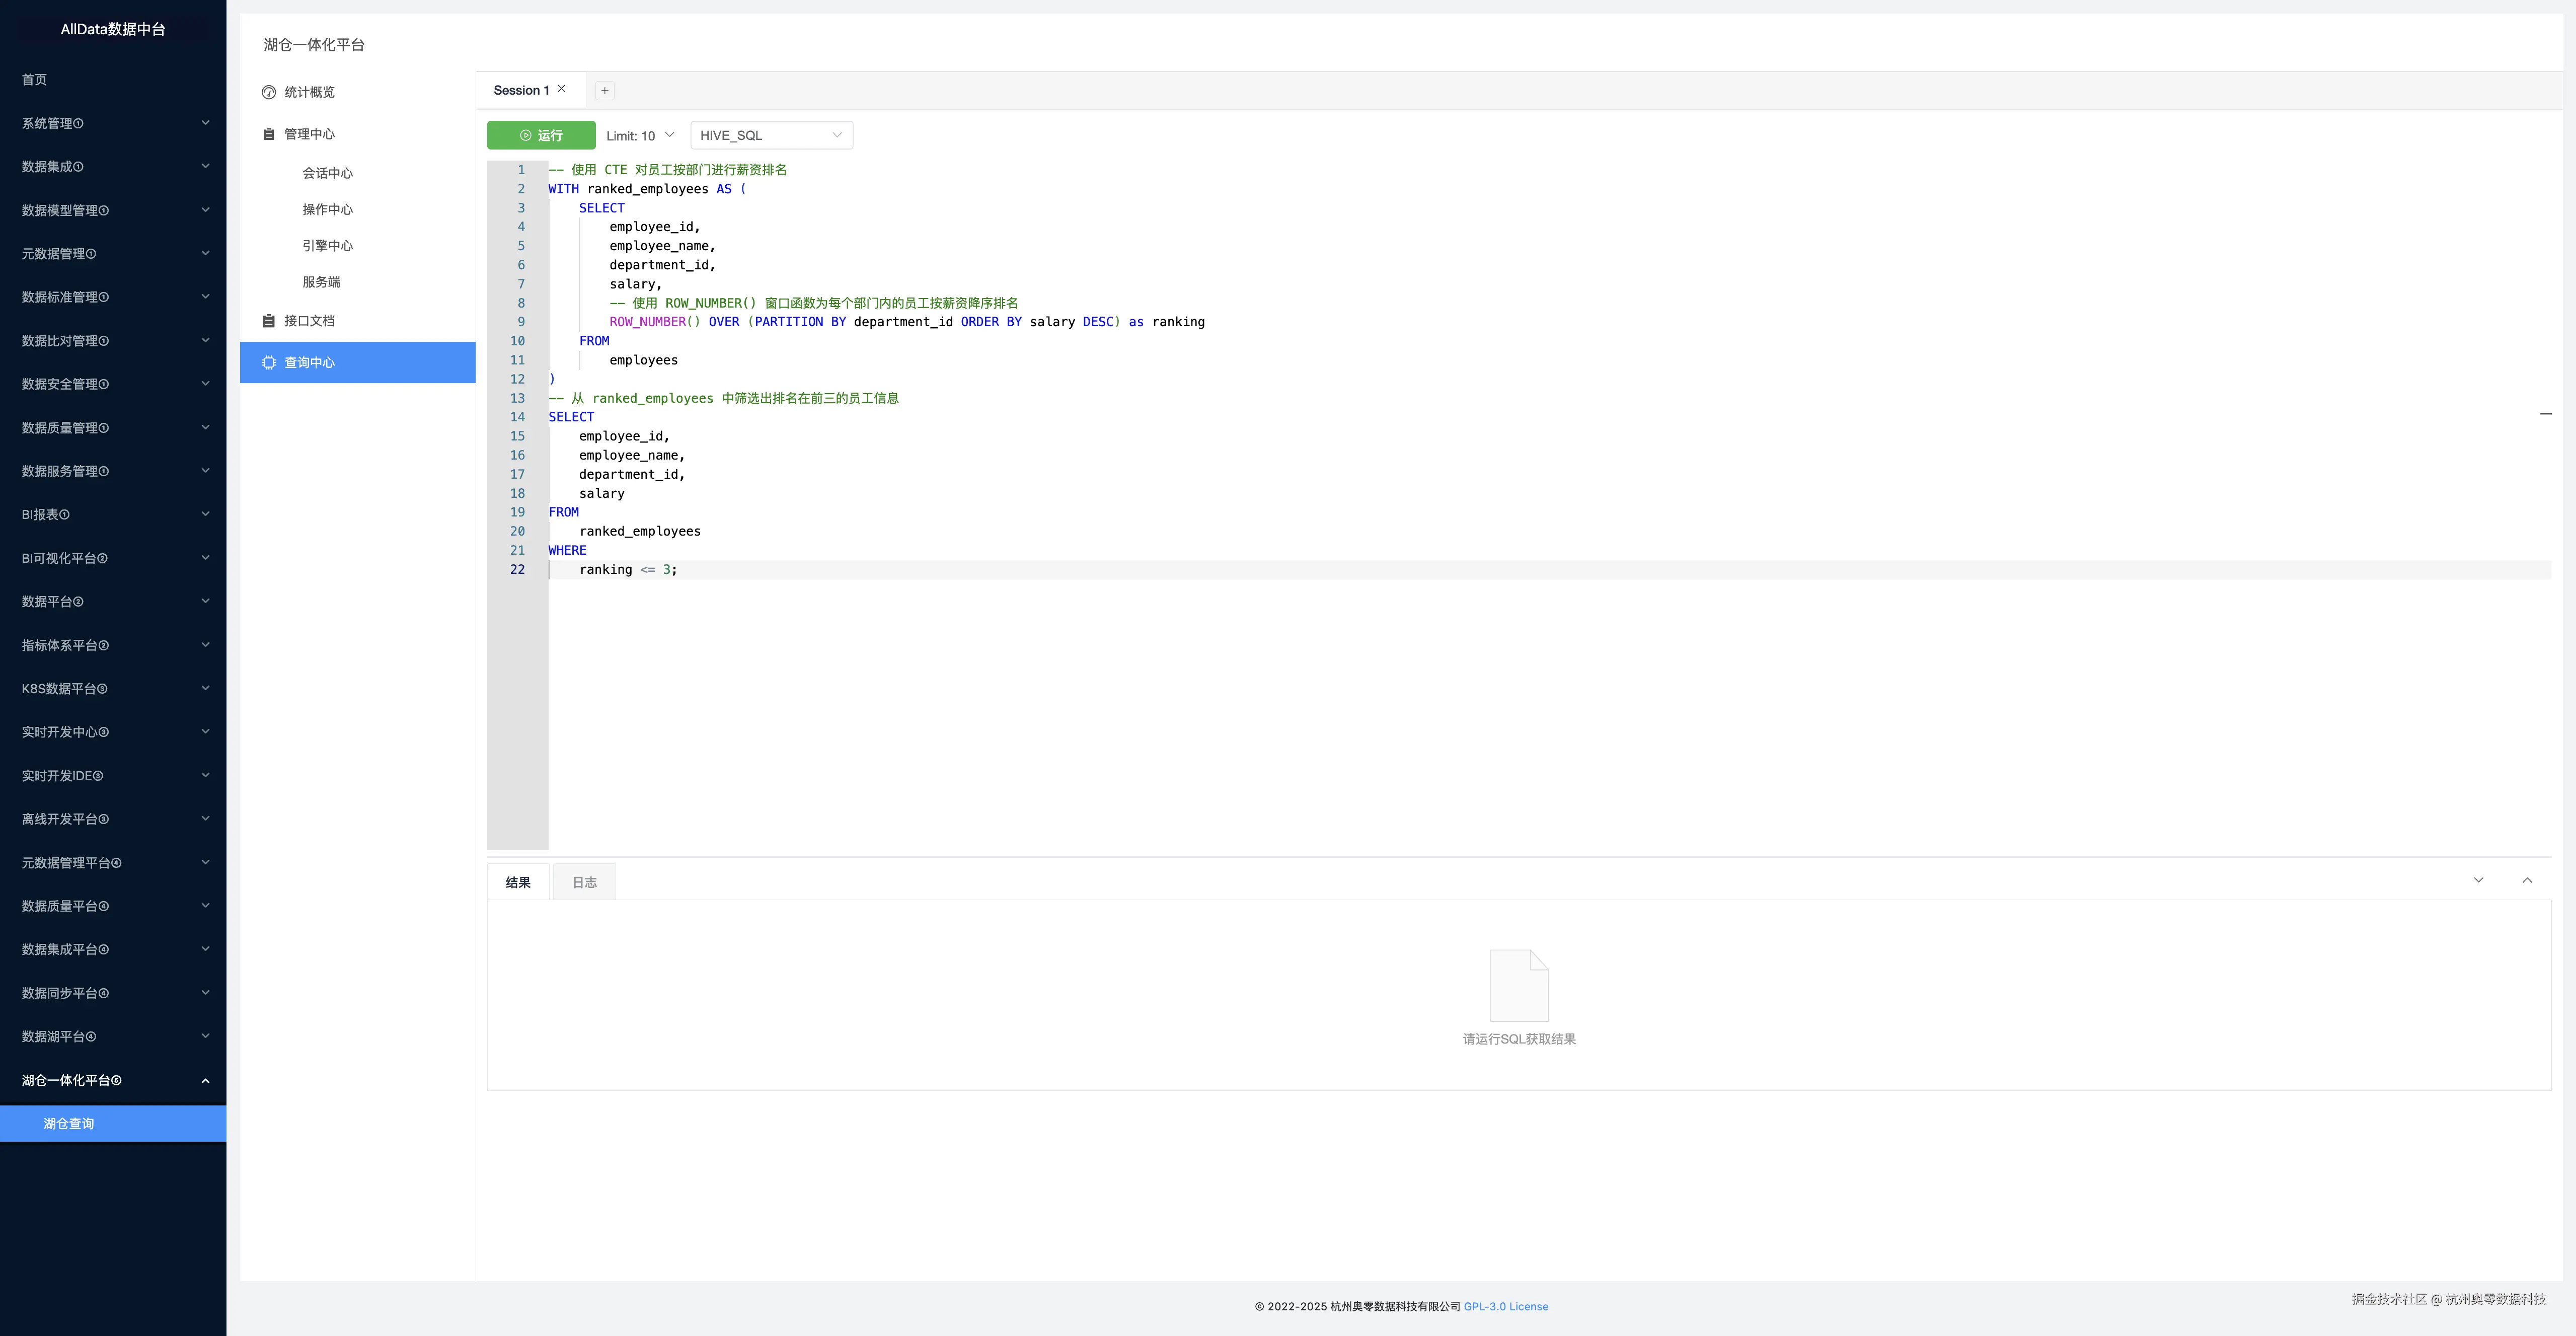This screenshot has height=1336, width=2576.
Task: Expand 元数据管理① sidebar menu
Action: [113, 253]
